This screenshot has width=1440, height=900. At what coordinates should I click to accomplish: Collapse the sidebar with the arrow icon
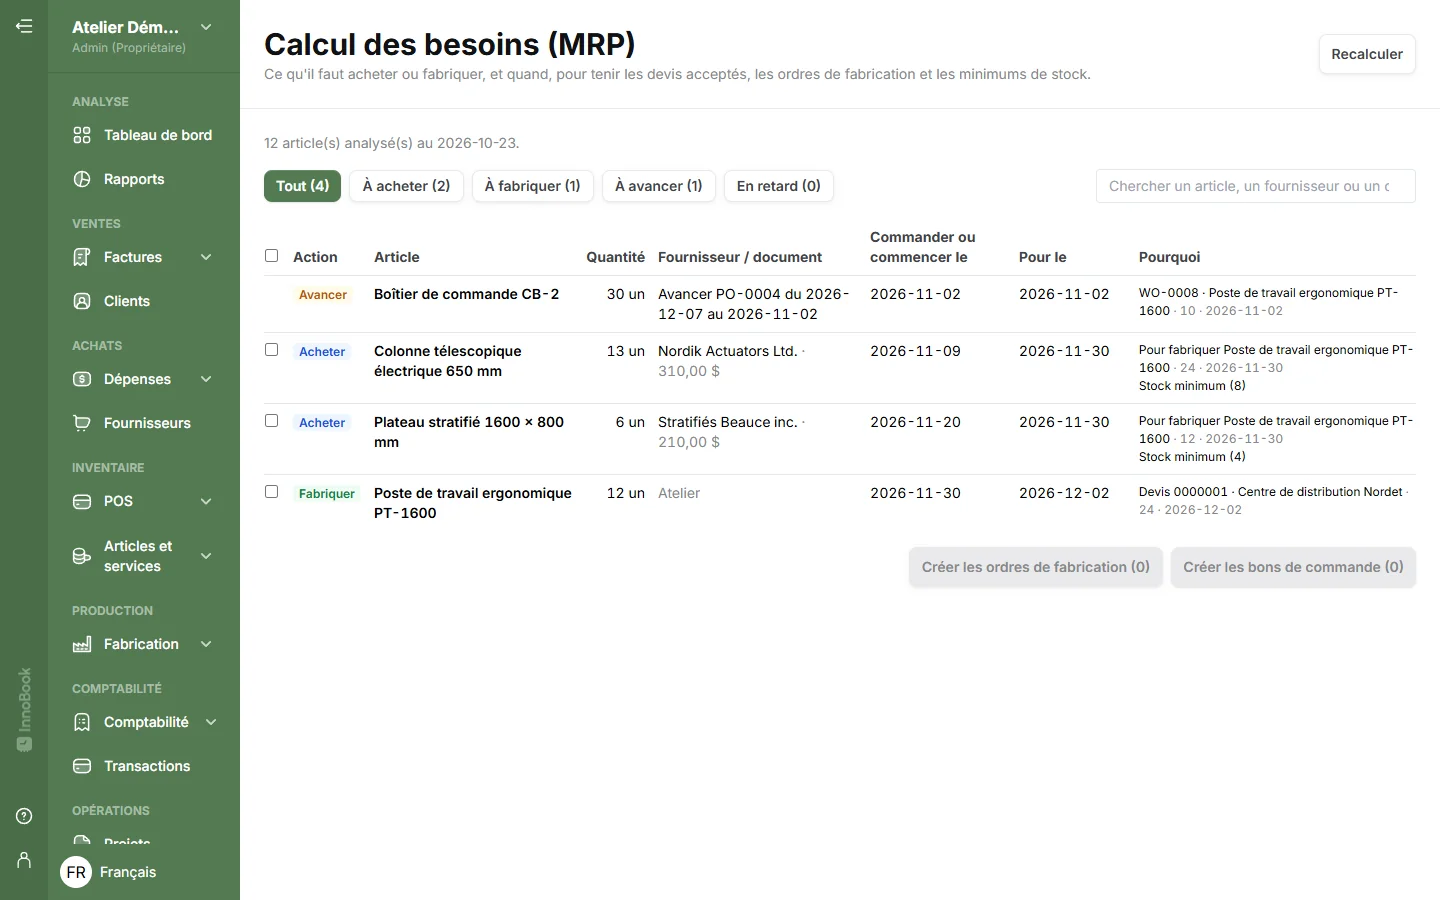(x=24, y=27)
